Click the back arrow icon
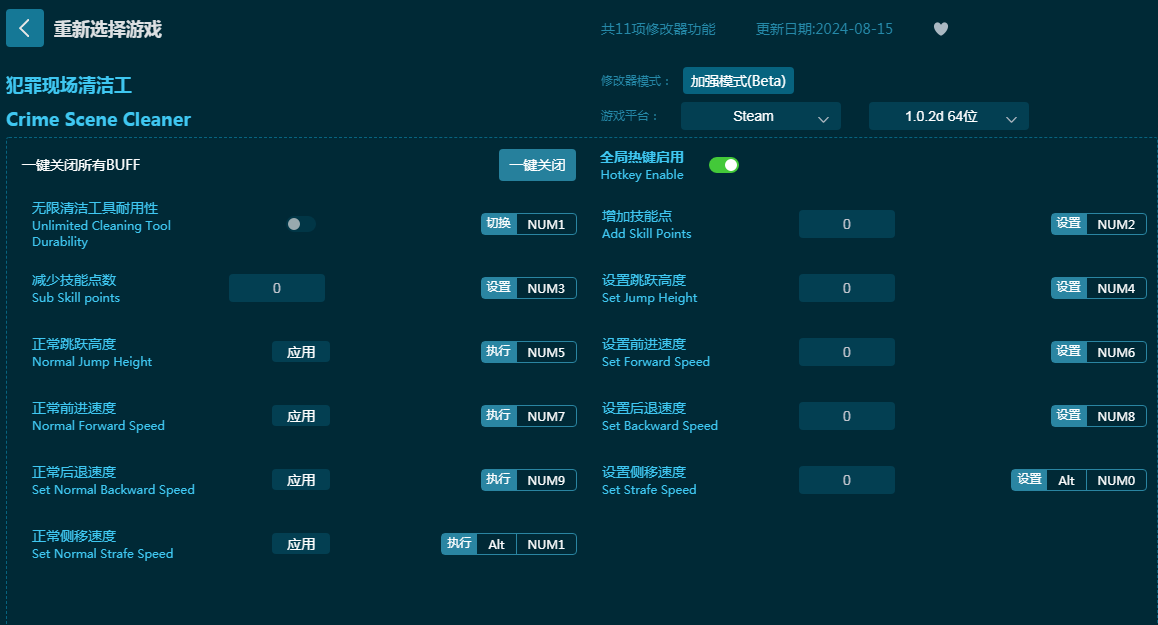Viewport: 1158px width, 625px height. pyautogui.click(x=25, y=28)
